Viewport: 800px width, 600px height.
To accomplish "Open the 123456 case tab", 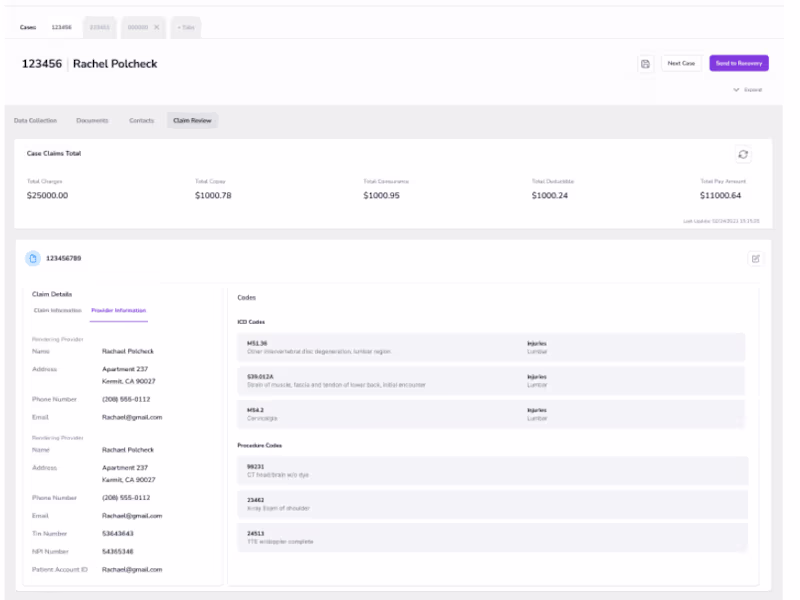I will 62,27.
